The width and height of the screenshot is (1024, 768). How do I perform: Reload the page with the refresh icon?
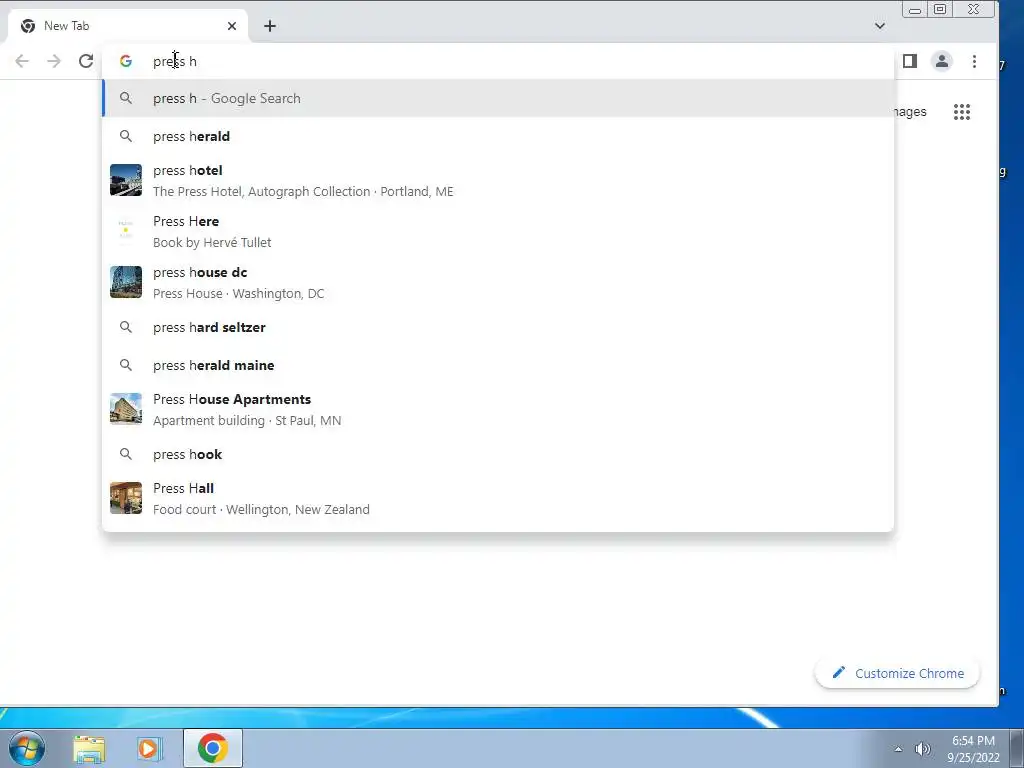point(86,61)
